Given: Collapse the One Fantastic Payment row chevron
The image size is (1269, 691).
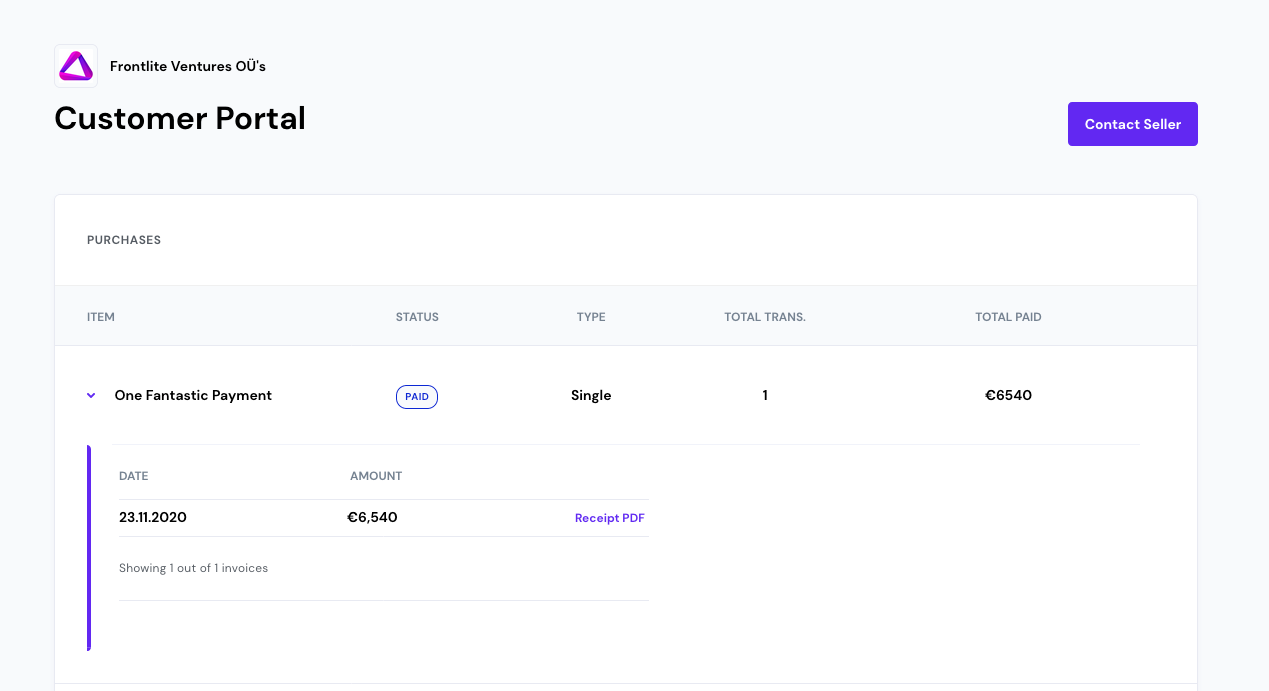Looking at the screenshot, I should tap(91, 396).
